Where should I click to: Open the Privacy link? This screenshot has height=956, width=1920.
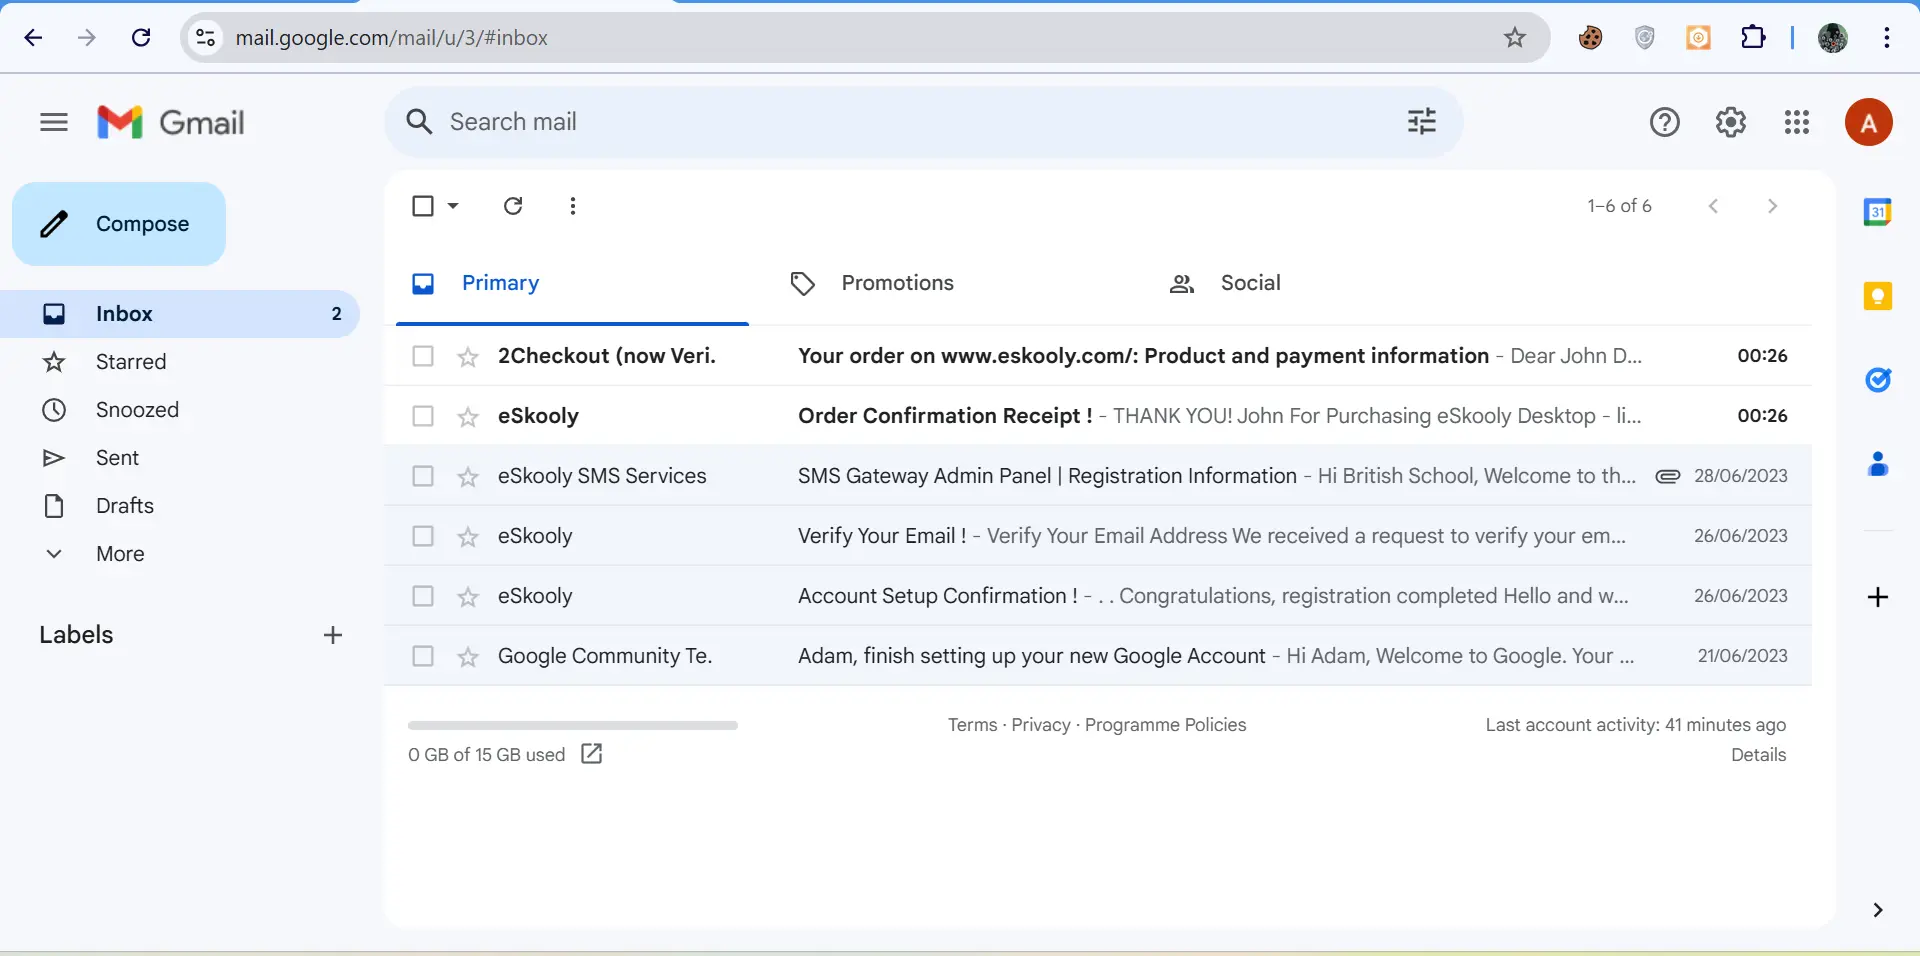pos(1040,725)
